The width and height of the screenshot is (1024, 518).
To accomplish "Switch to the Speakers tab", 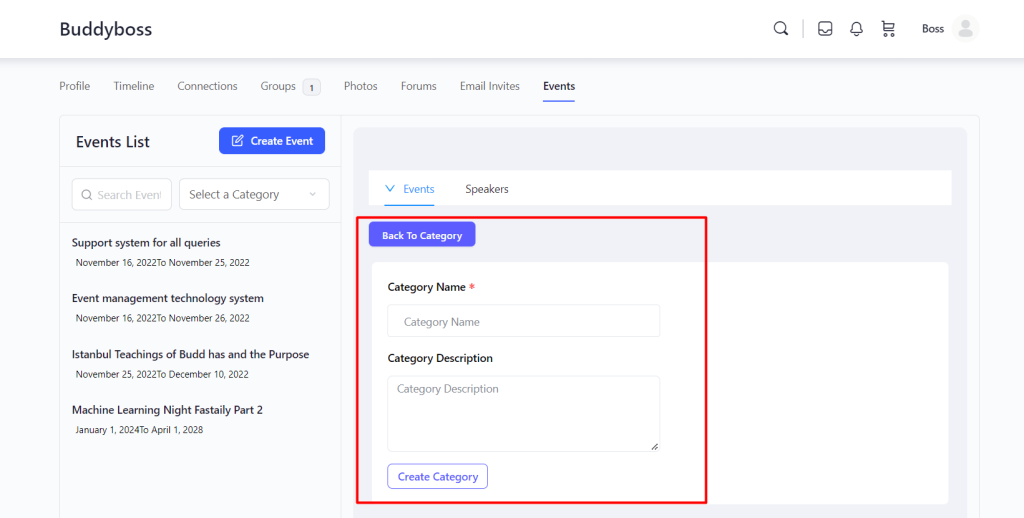I will (487, 189).
